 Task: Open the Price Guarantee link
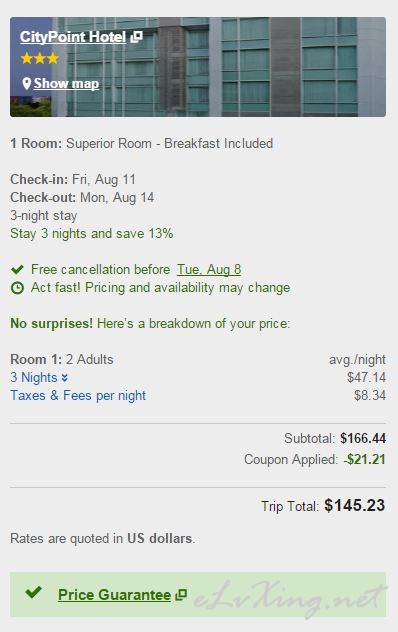point(115,595)
